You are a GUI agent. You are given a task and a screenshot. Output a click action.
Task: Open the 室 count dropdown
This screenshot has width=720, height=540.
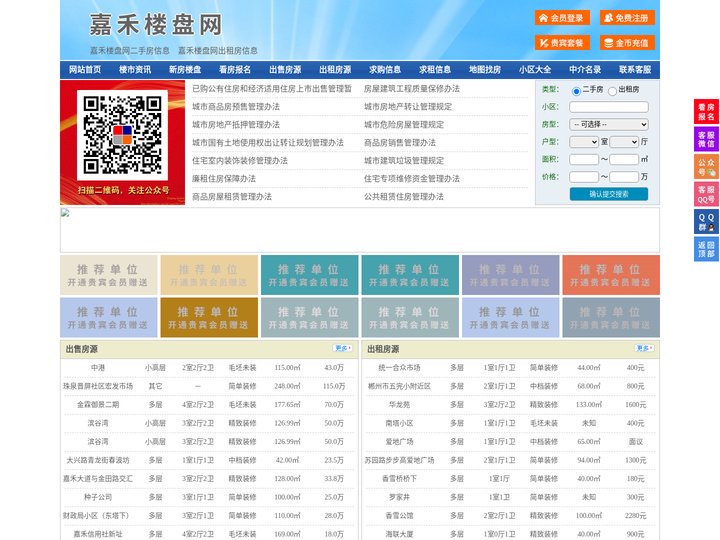584,142
